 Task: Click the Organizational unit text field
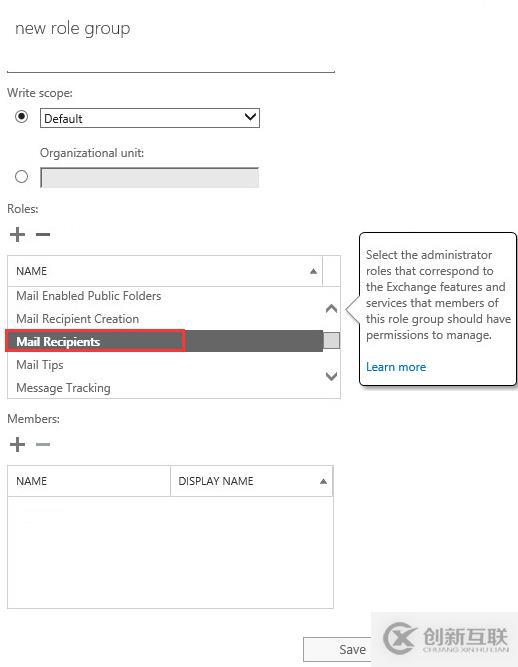(x=150, y=177)
